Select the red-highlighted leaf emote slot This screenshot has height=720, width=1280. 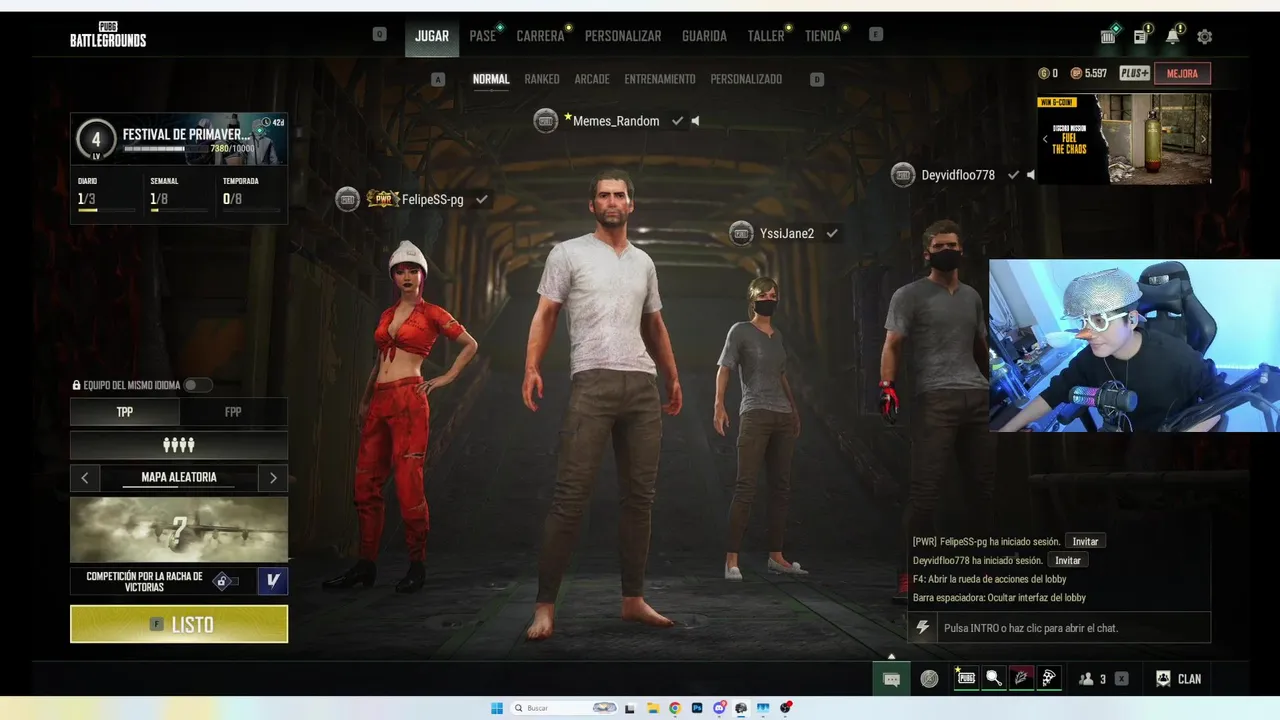tap(1021, 678)
